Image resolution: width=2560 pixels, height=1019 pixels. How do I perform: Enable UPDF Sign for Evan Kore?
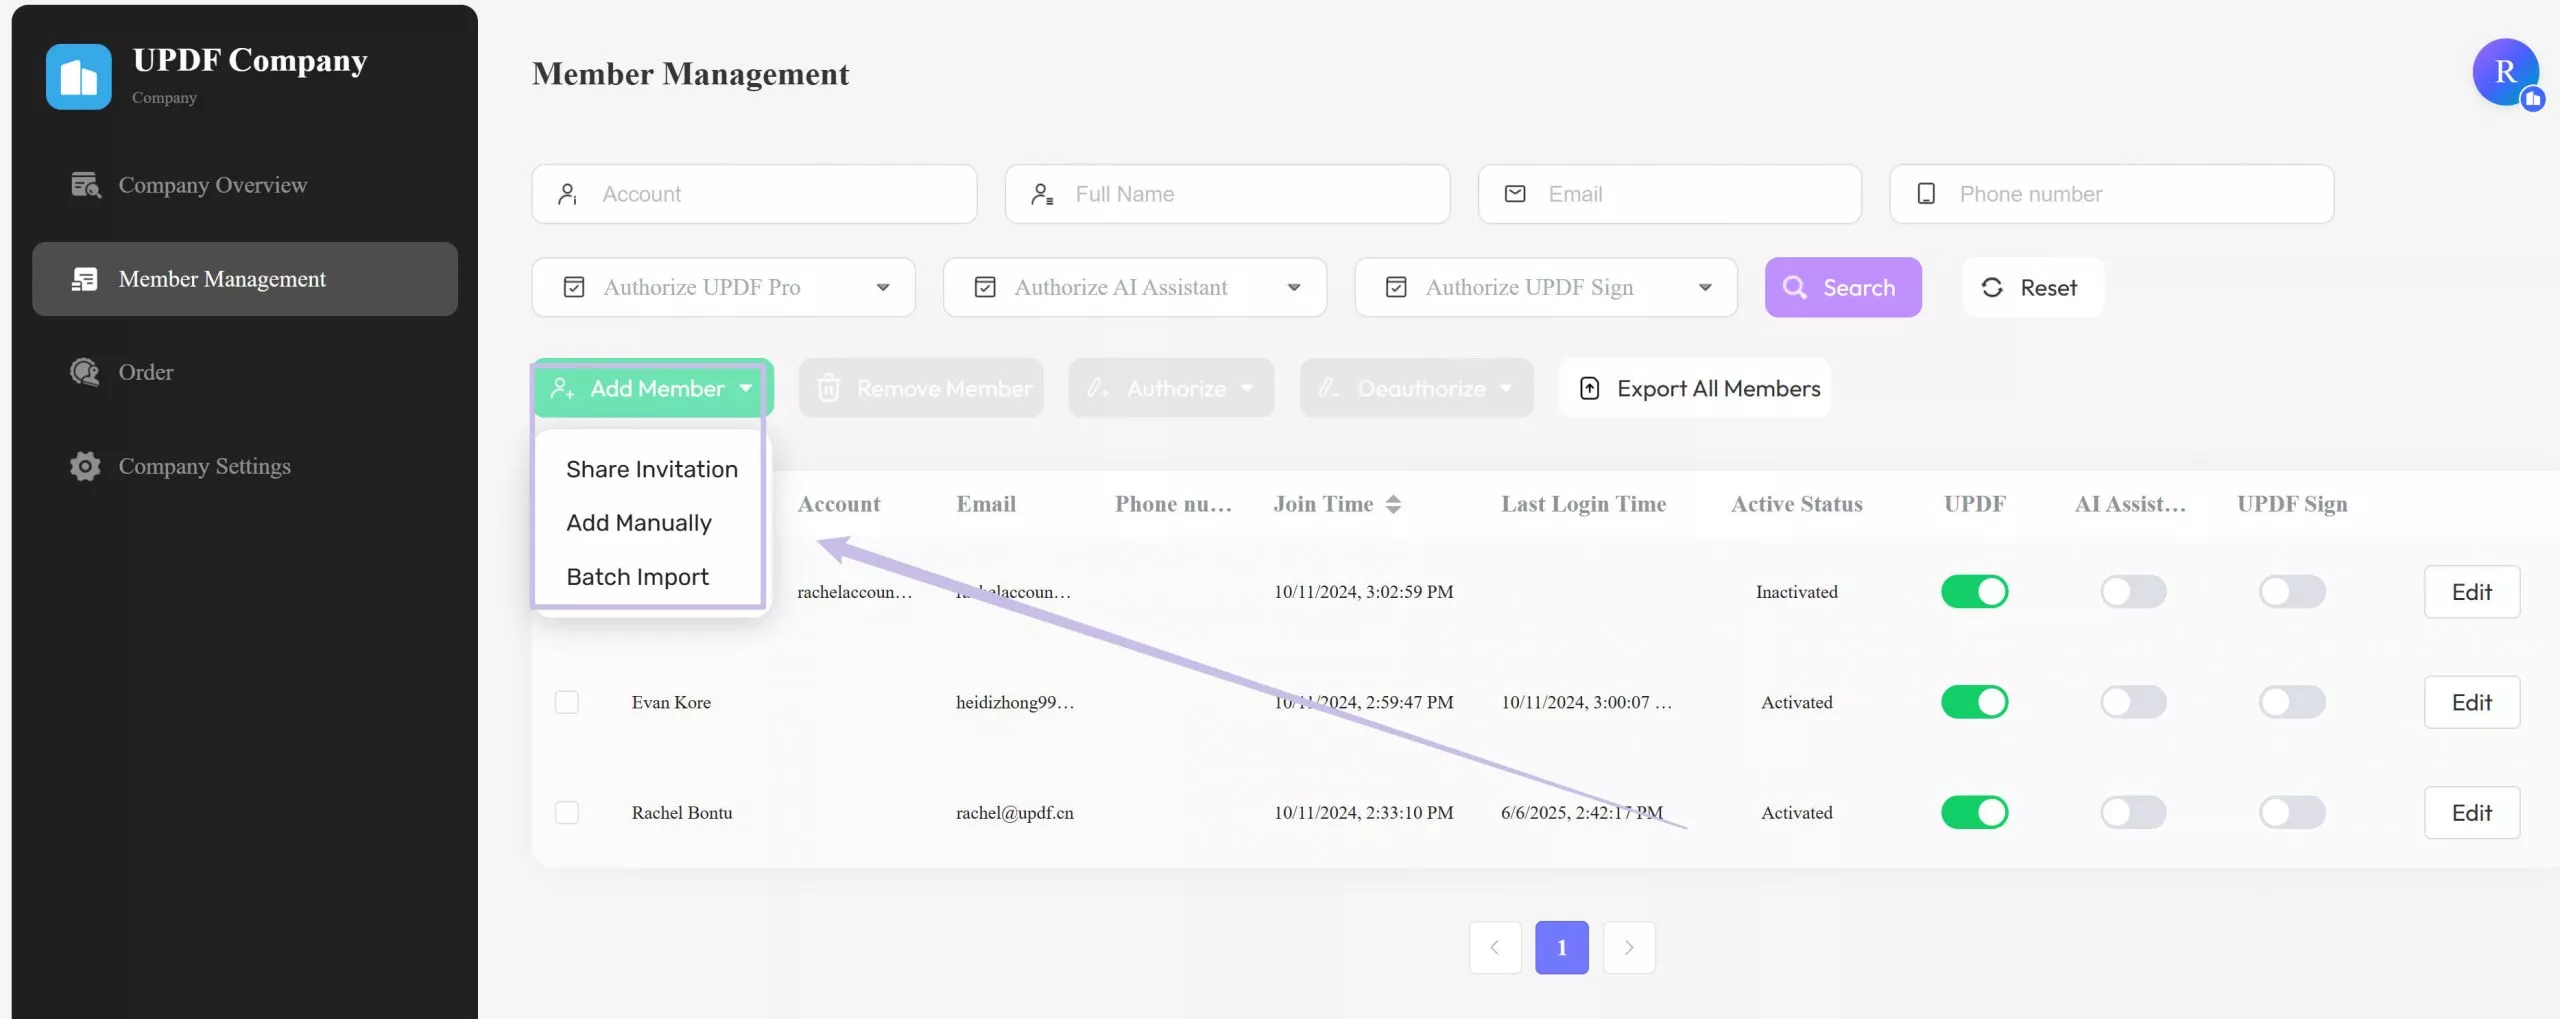pos(2292,702)
